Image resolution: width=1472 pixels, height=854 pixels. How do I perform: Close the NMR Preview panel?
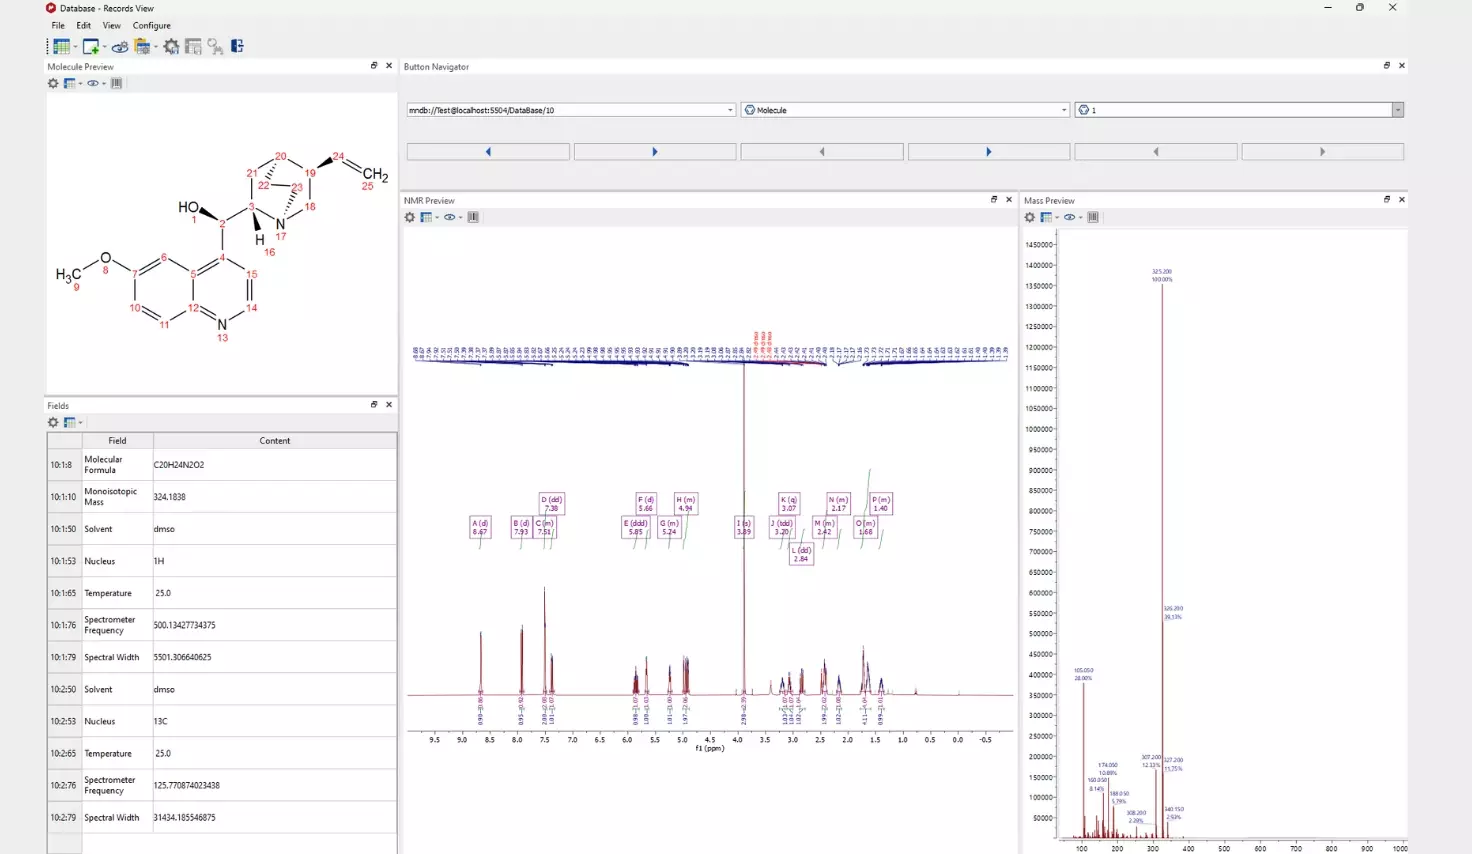point(1008,200)
